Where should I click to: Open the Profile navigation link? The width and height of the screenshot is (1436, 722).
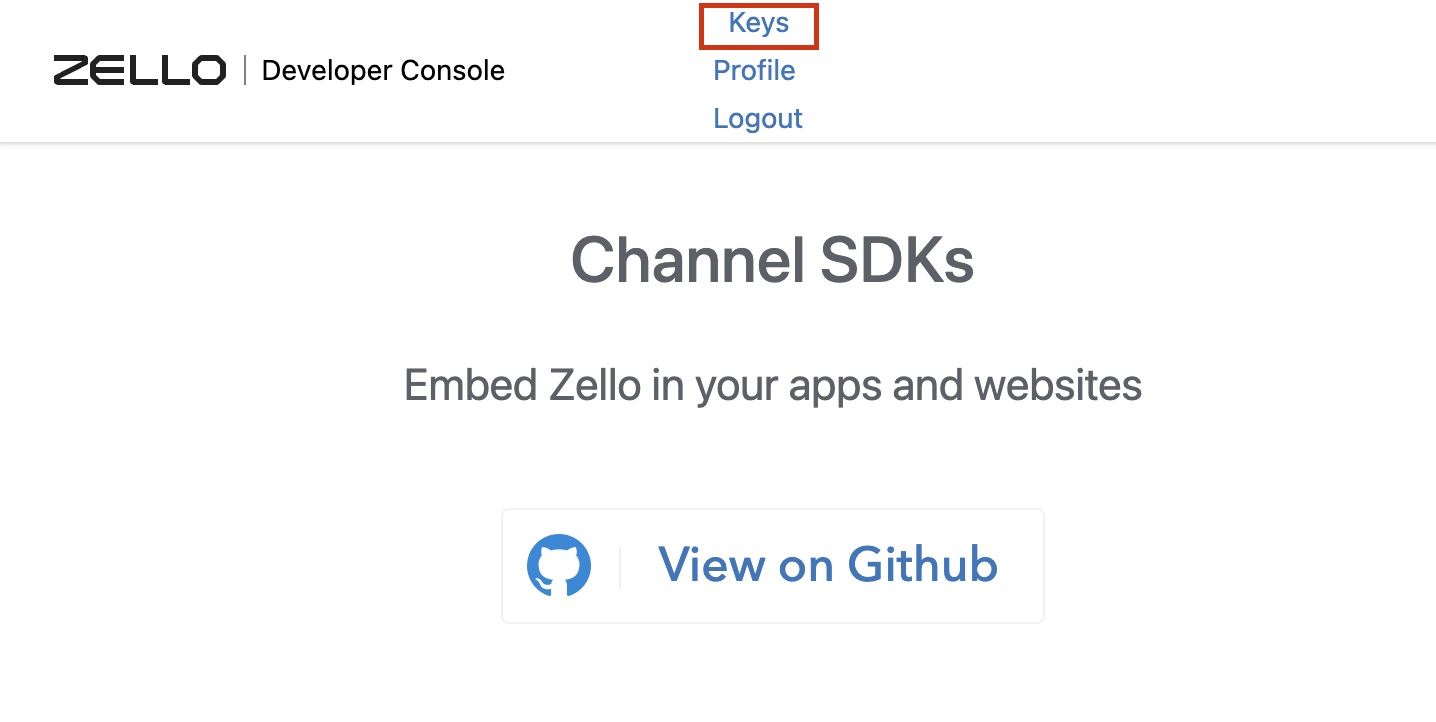click(x=754, y=71)
